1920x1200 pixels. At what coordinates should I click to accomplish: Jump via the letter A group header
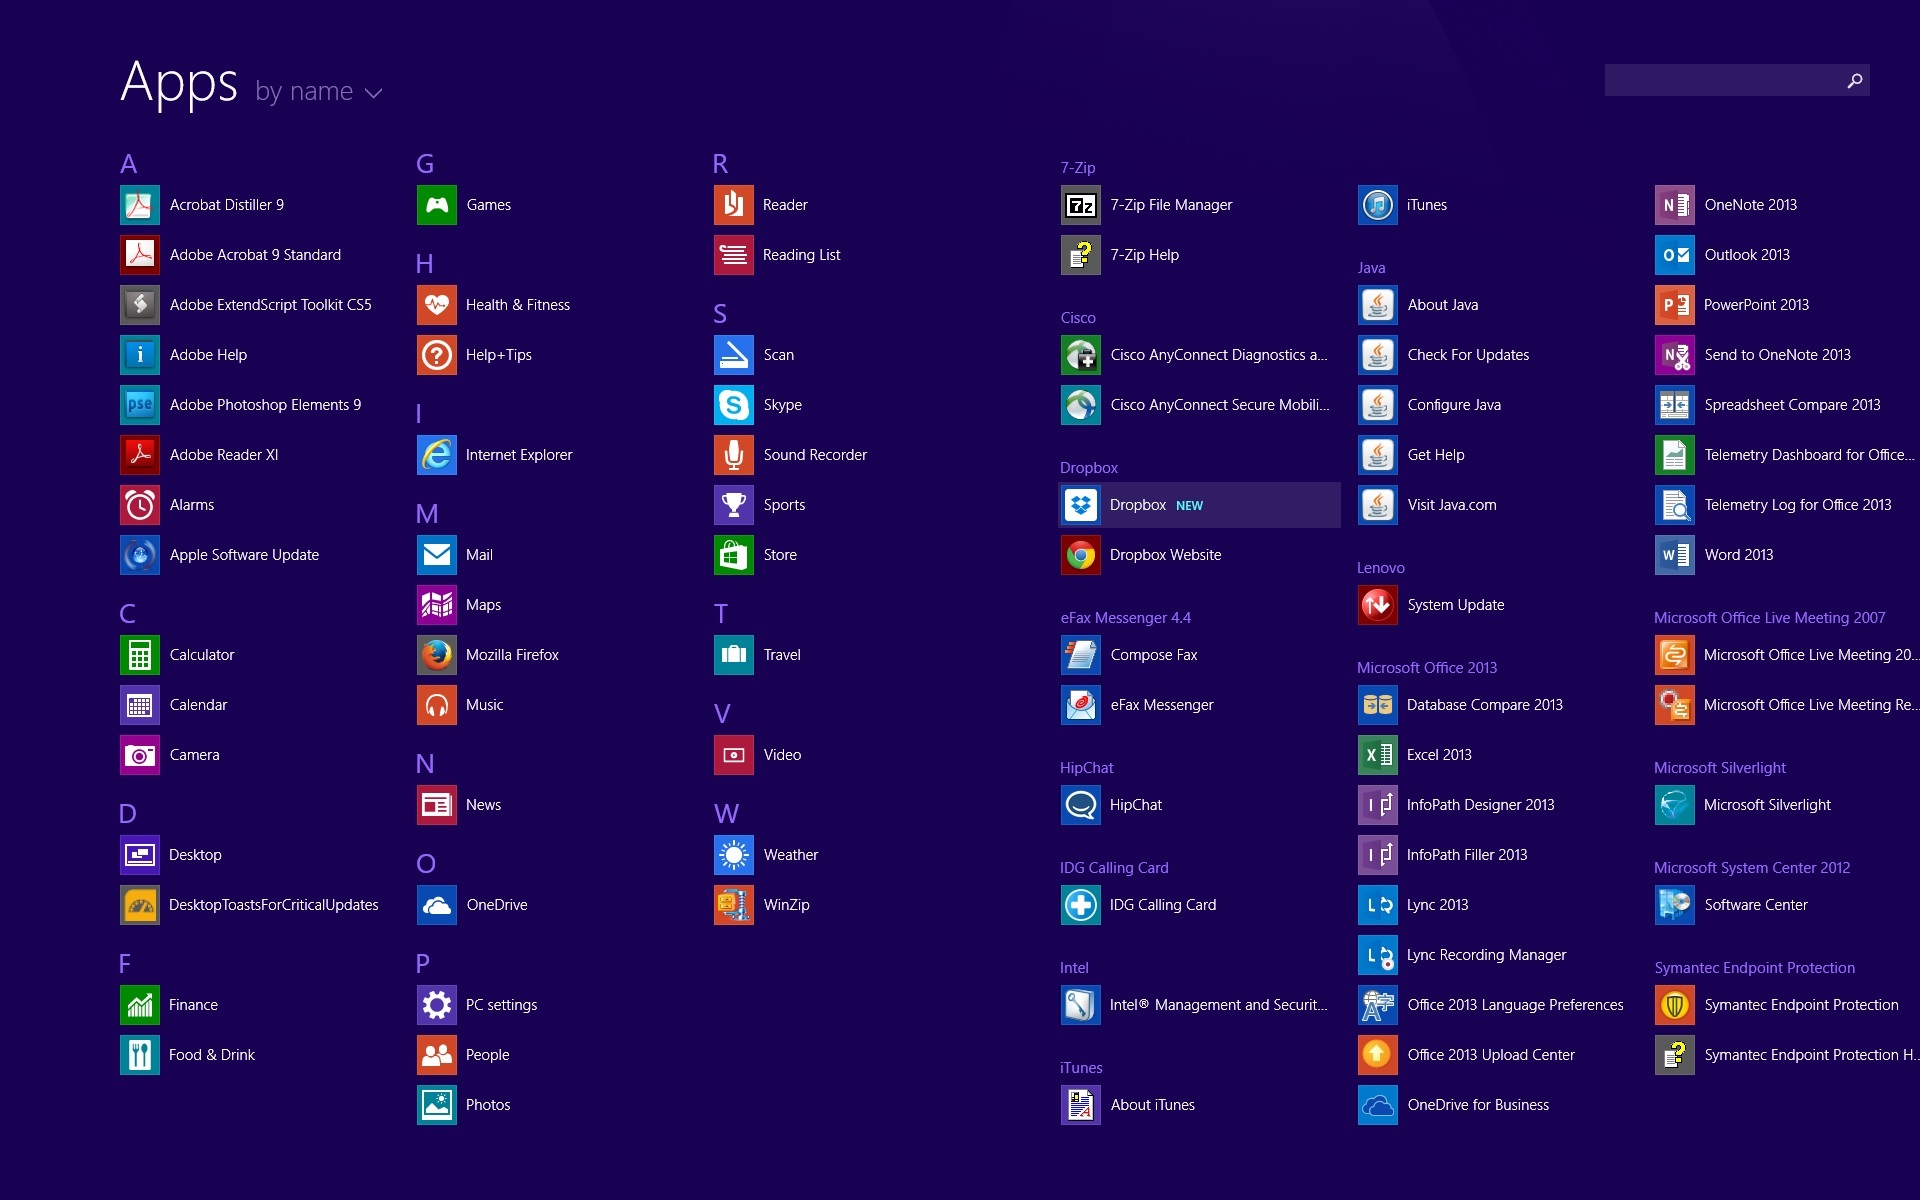(x=129, y=164)
